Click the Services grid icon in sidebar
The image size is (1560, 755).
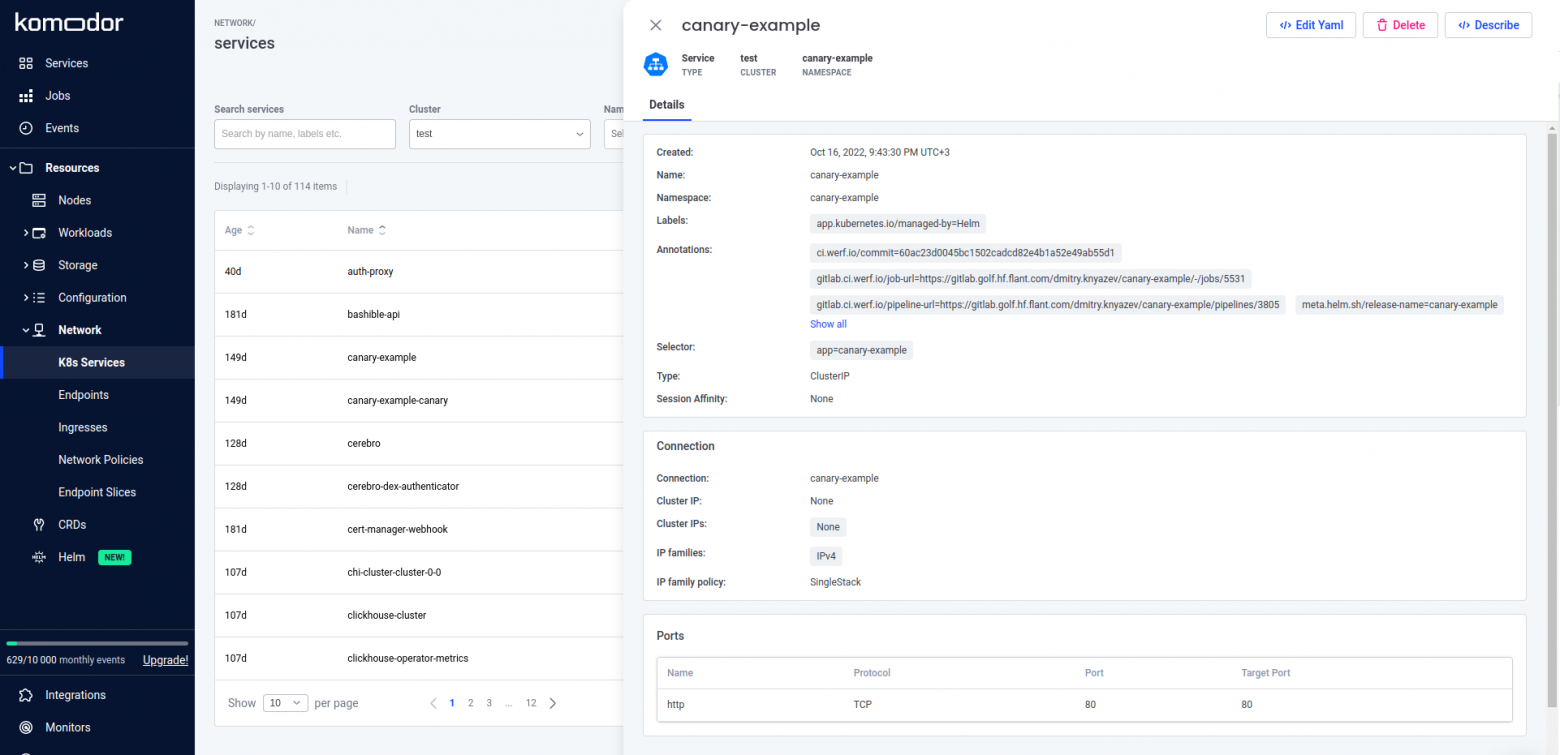[x=26, y=63]
